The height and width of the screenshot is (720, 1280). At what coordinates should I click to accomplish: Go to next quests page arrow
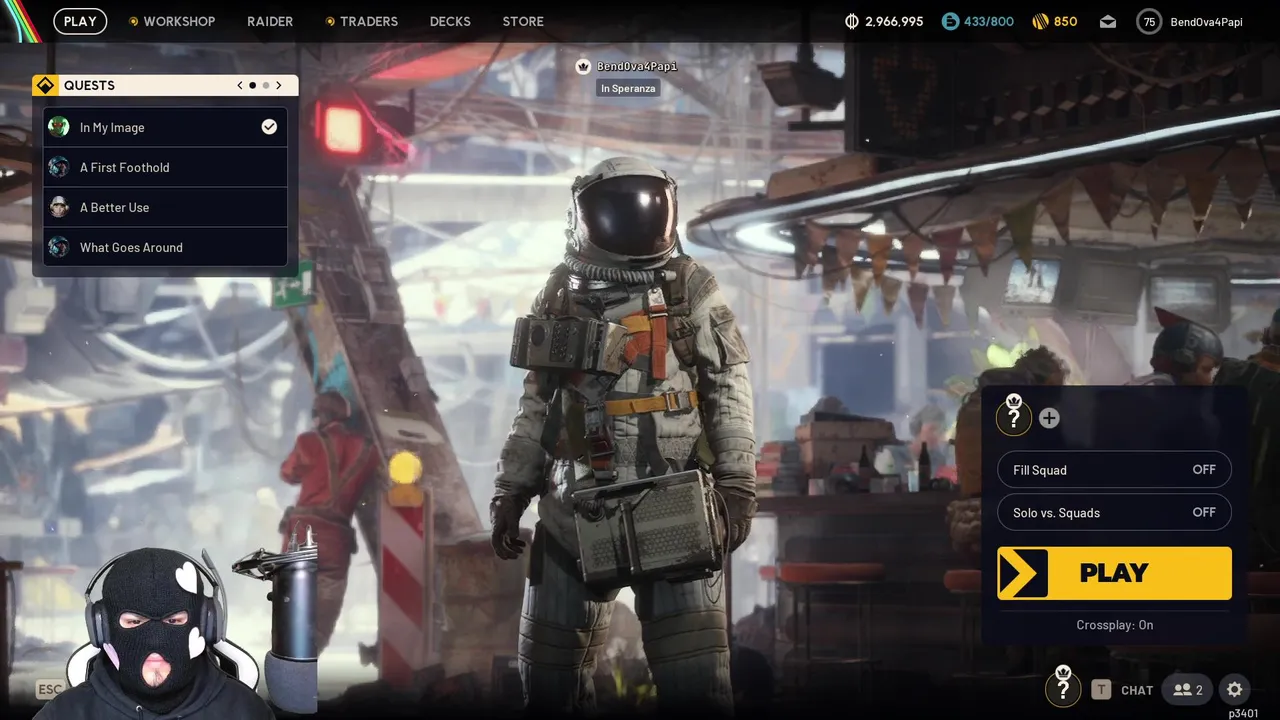click(x=279, y=85)
